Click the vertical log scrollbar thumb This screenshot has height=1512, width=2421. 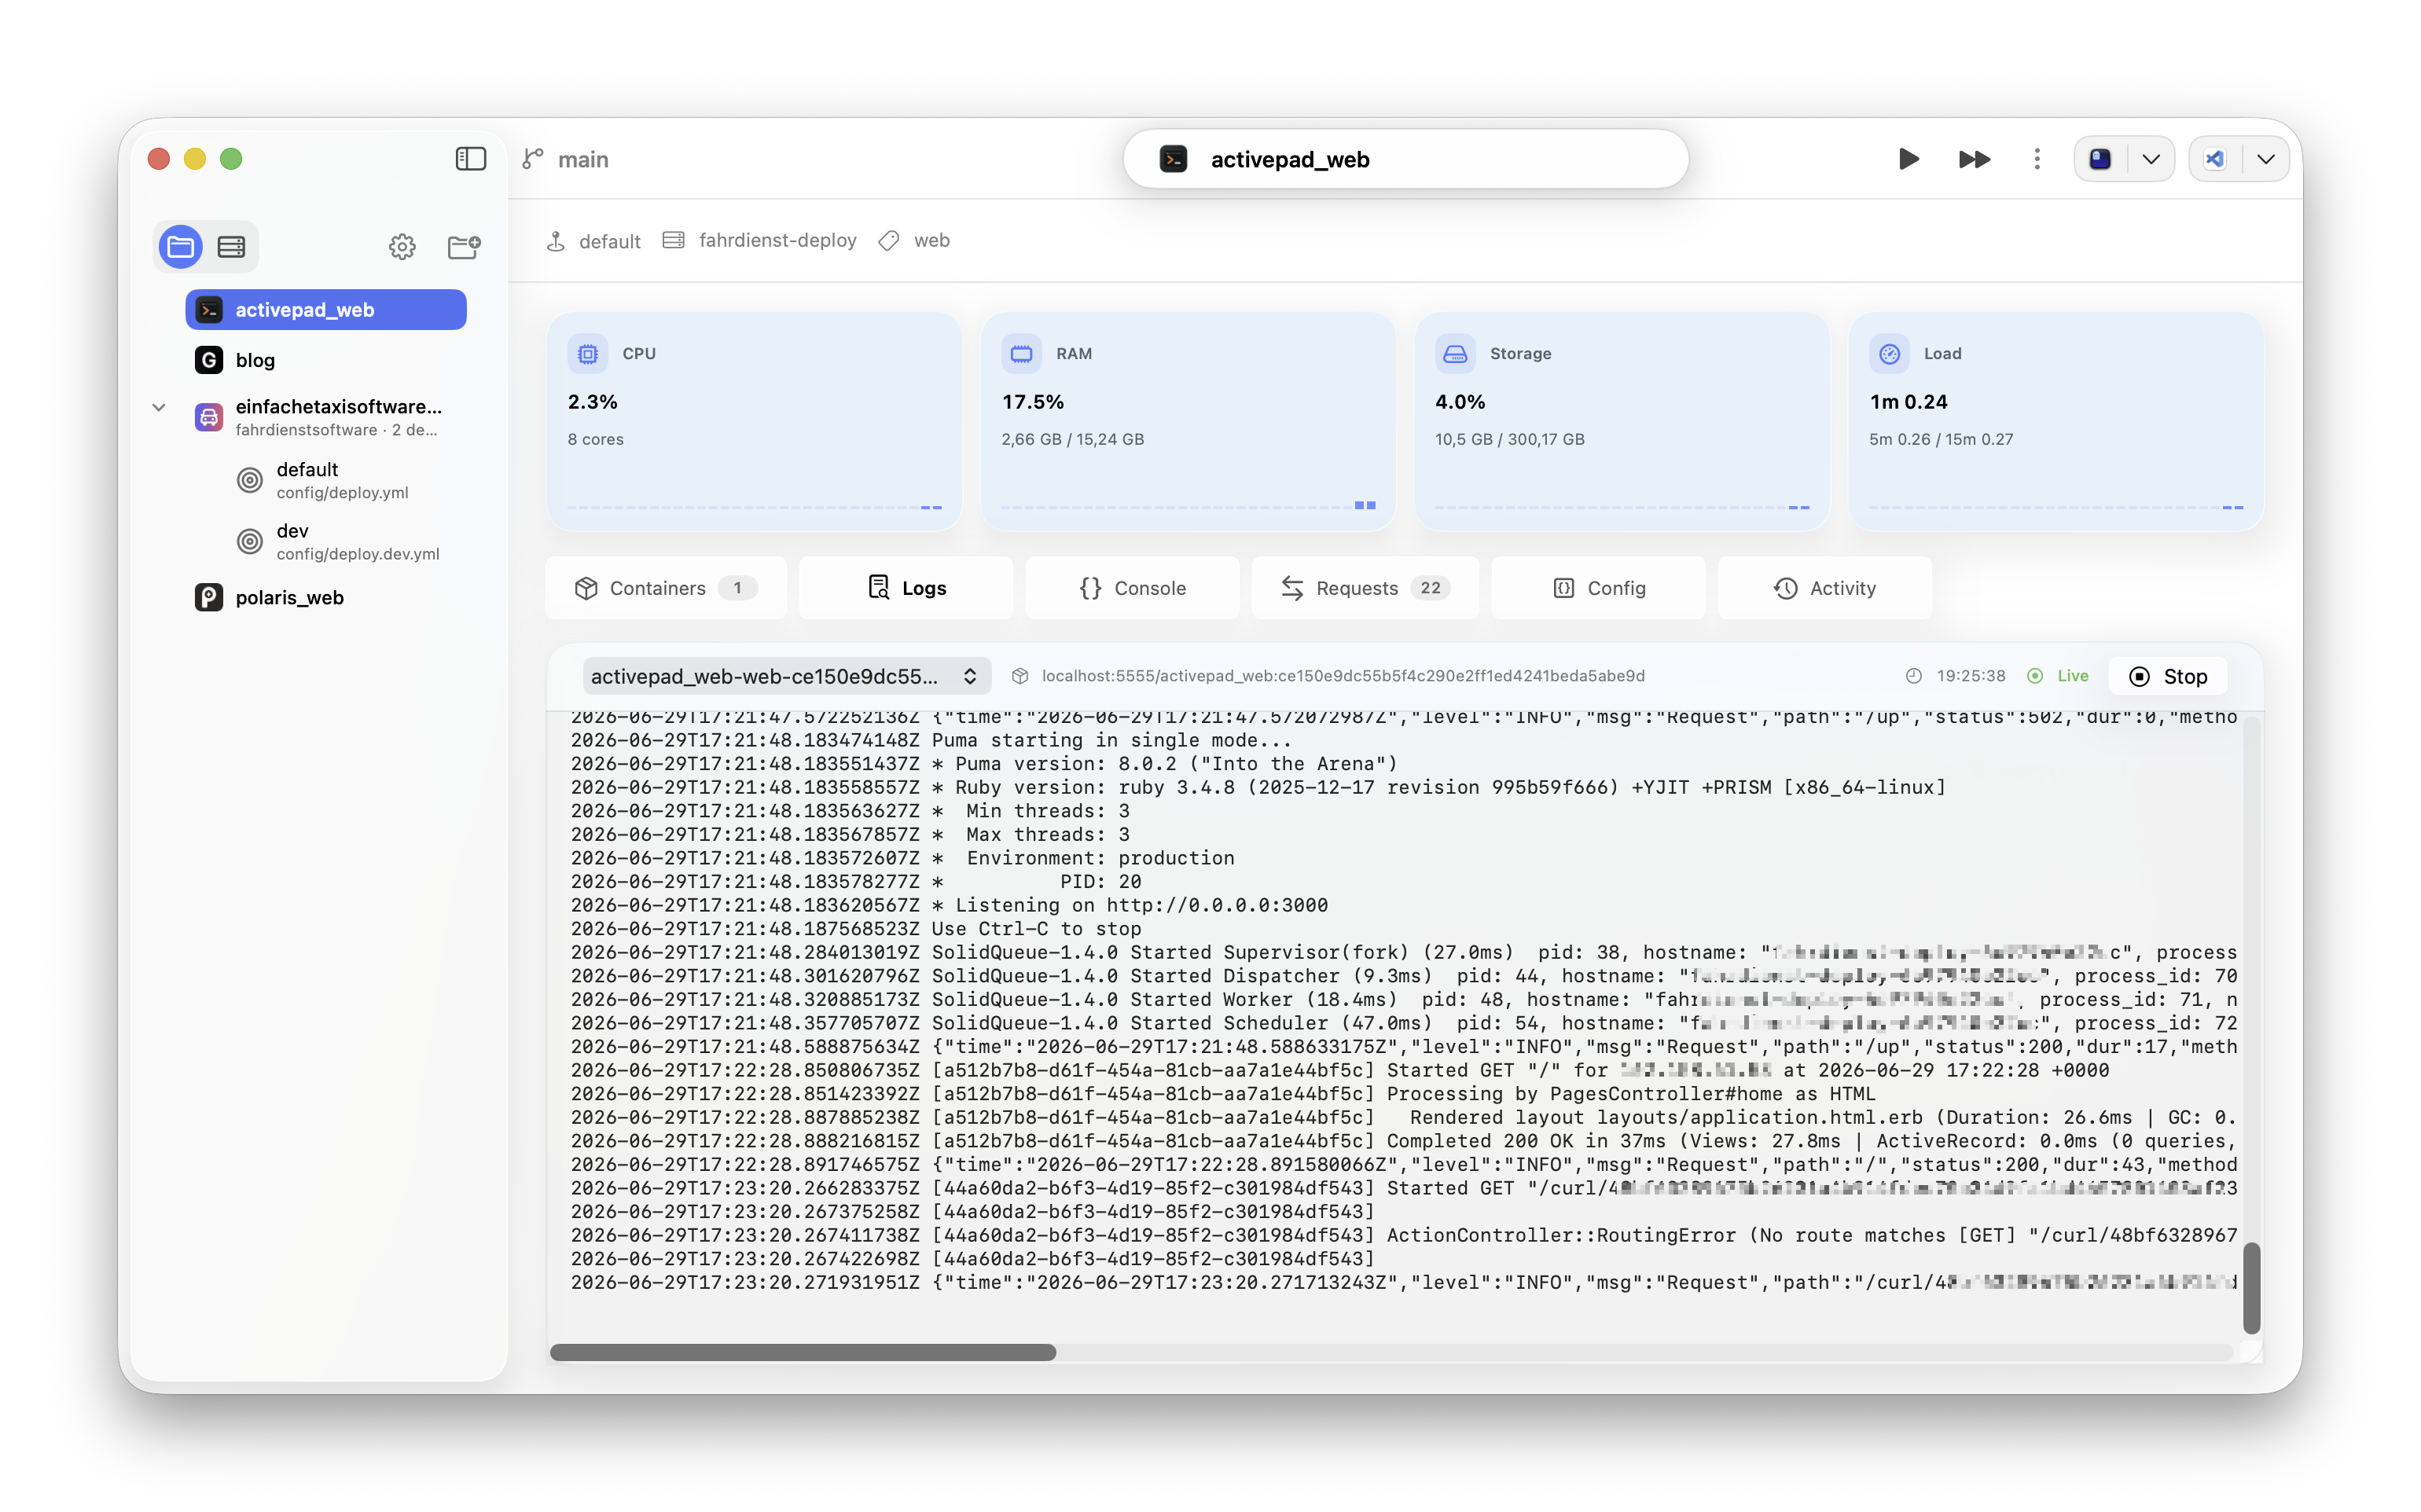(2251, 1288)
